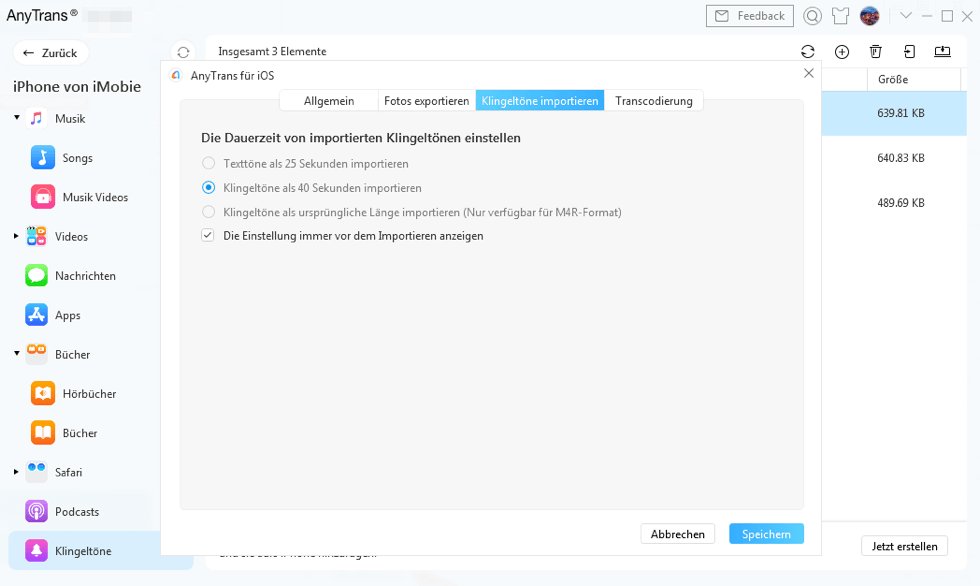This screenshot has width=980, height=586.
Task: Select Klingeltöne in the sidebar
Action: point(101,550)
